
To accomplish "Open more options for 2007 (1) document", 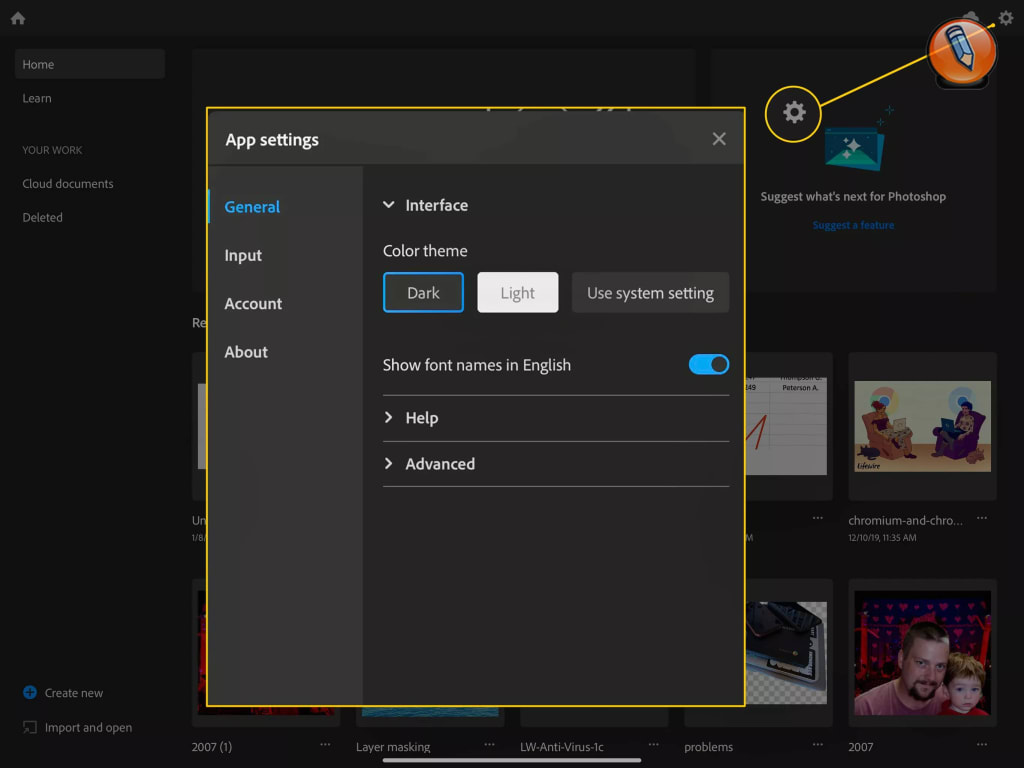I will 325,744.
